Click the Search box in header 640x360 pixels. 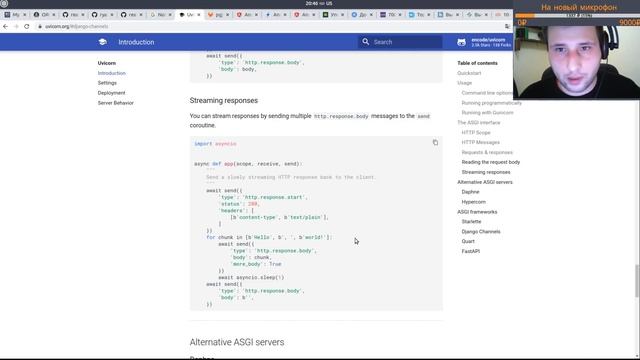400,42
